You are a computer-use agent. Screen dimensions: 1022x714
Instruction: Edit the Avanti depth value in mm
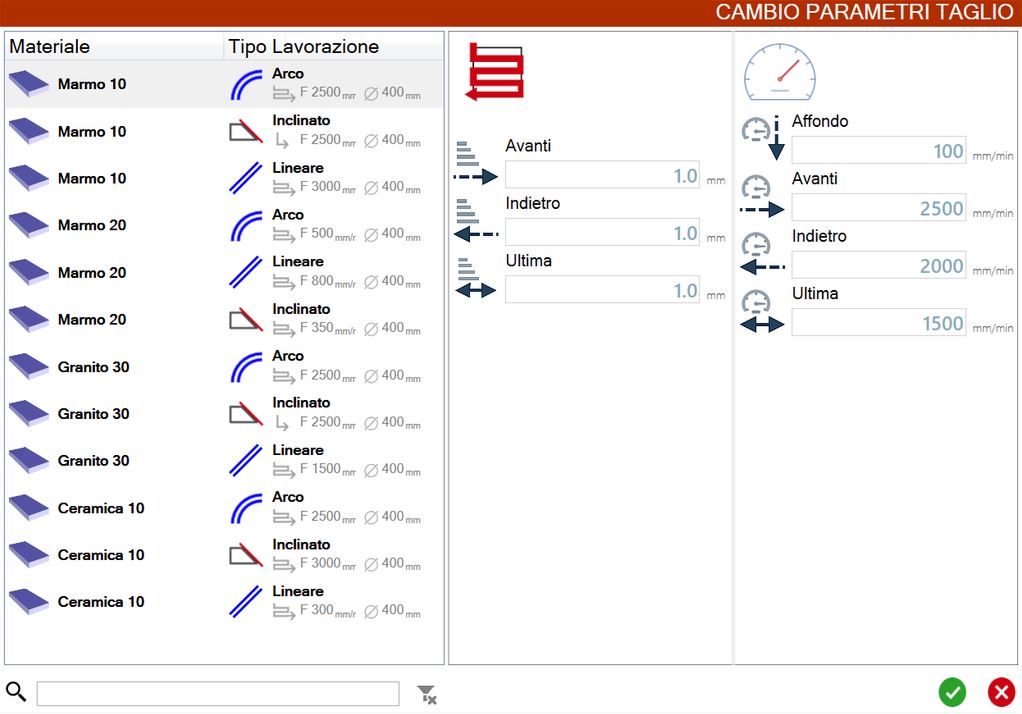[602, 175]
